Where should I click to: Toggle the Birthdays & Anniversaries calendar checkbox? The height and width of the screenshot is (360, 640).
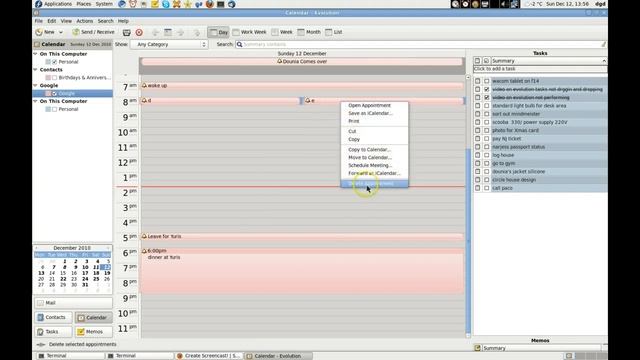coord(55,78)
